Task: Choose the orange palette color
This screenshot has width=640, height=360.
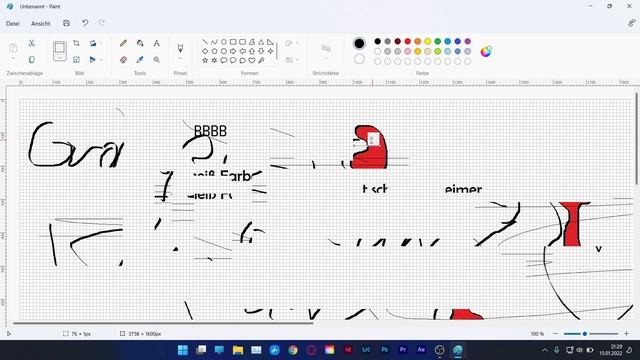Action: (418, 41)
